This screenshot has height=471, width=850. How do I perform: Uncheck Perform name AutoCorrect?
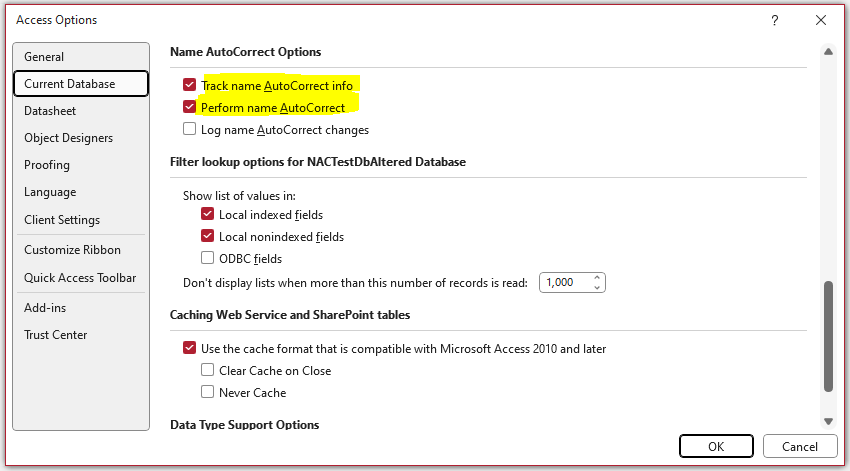189,107
